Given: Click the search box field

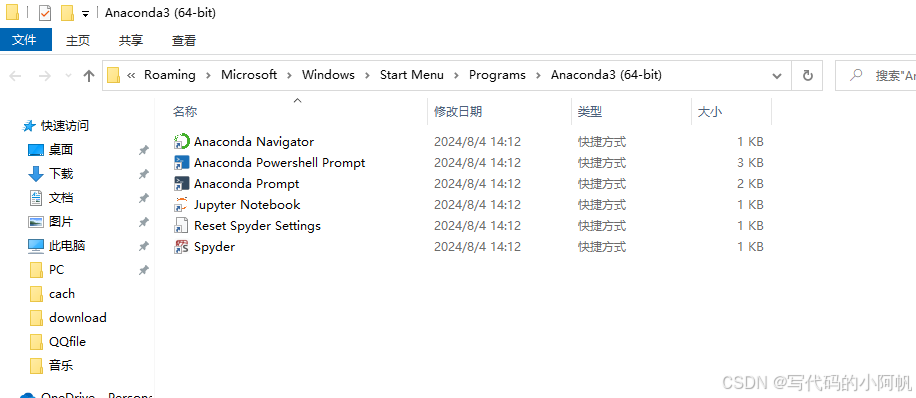Looking at the screenshot, I should tap(875, 75).
